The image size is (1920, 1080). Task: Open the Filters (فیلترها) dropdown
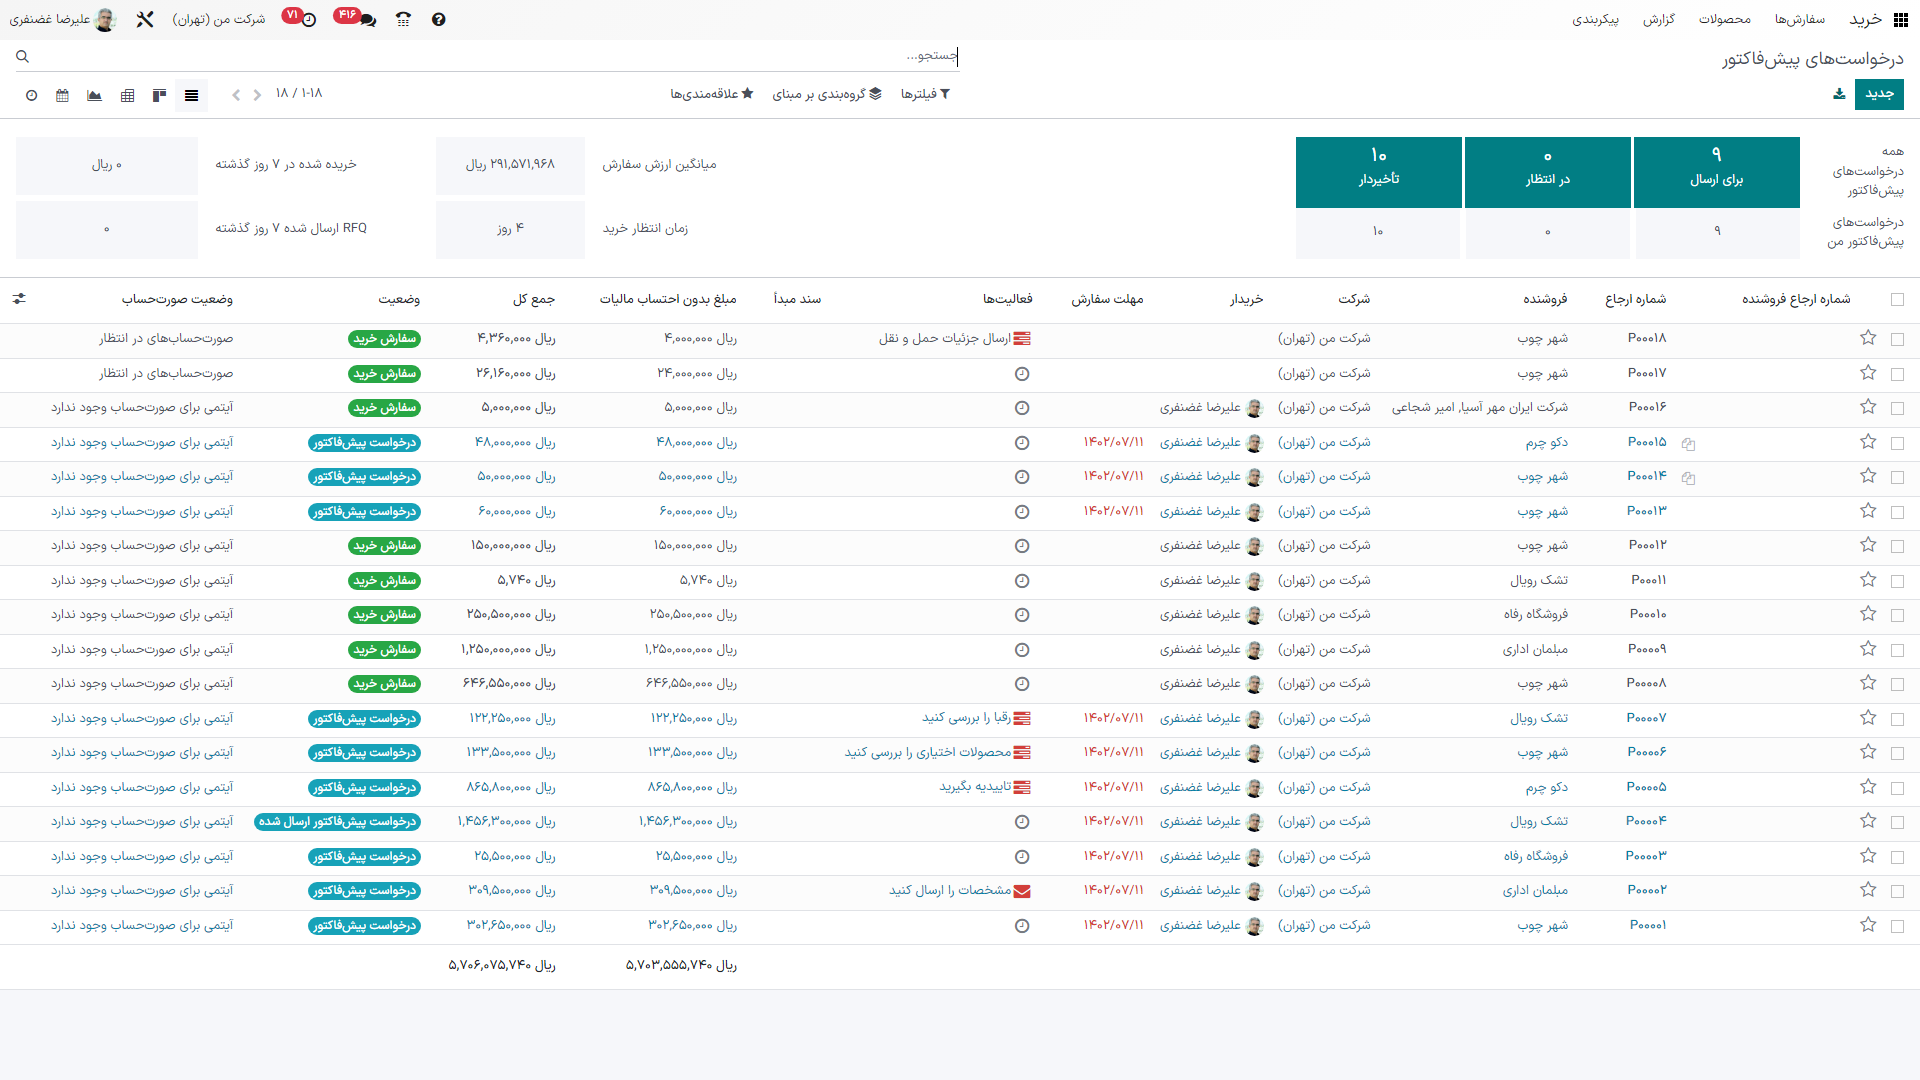925,94
